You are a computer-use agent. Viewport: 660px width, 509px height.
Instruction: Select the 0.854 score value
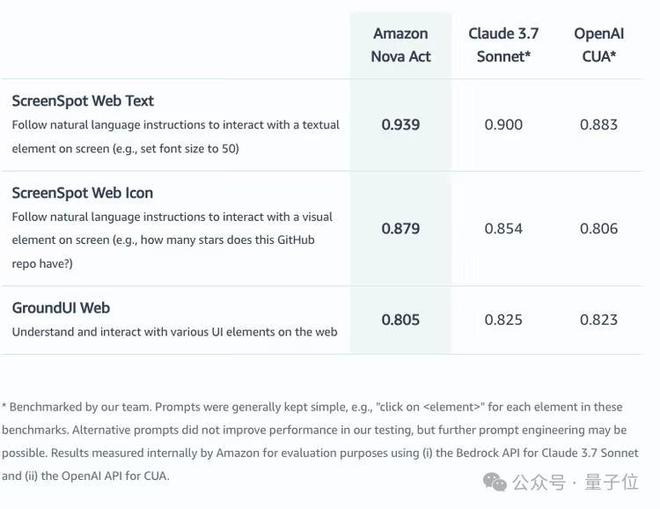click(503, 228)
